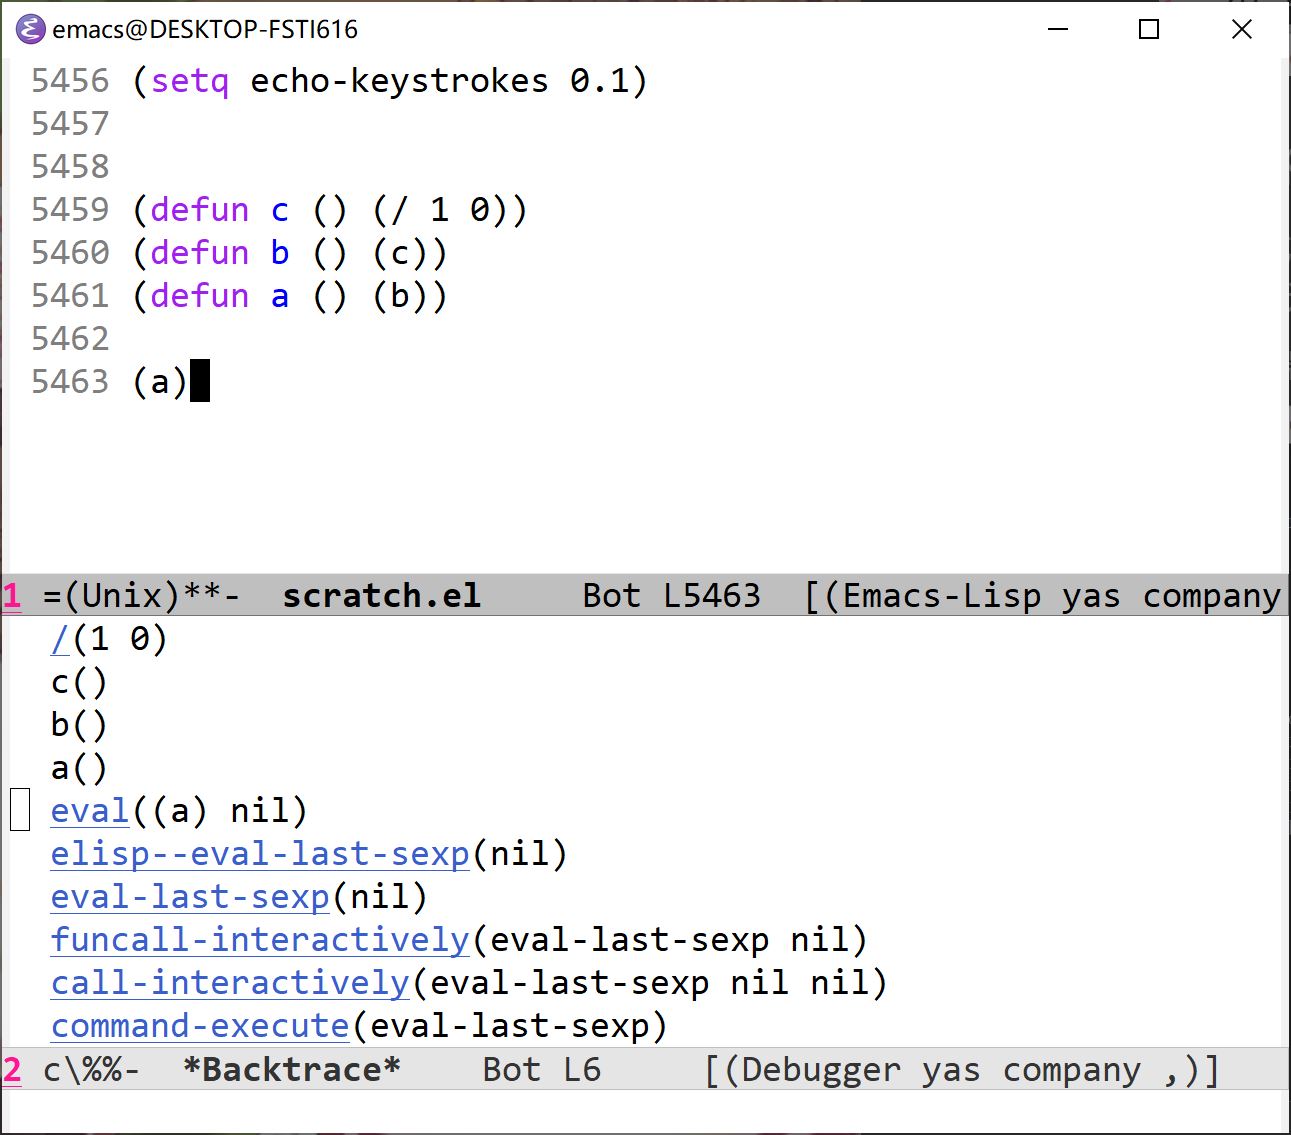This screenshot has width=1291, height=1135.
Task: Toggle the read-only '%%' status indicator
Action: pyautogui.click(x=101, y=1070)
